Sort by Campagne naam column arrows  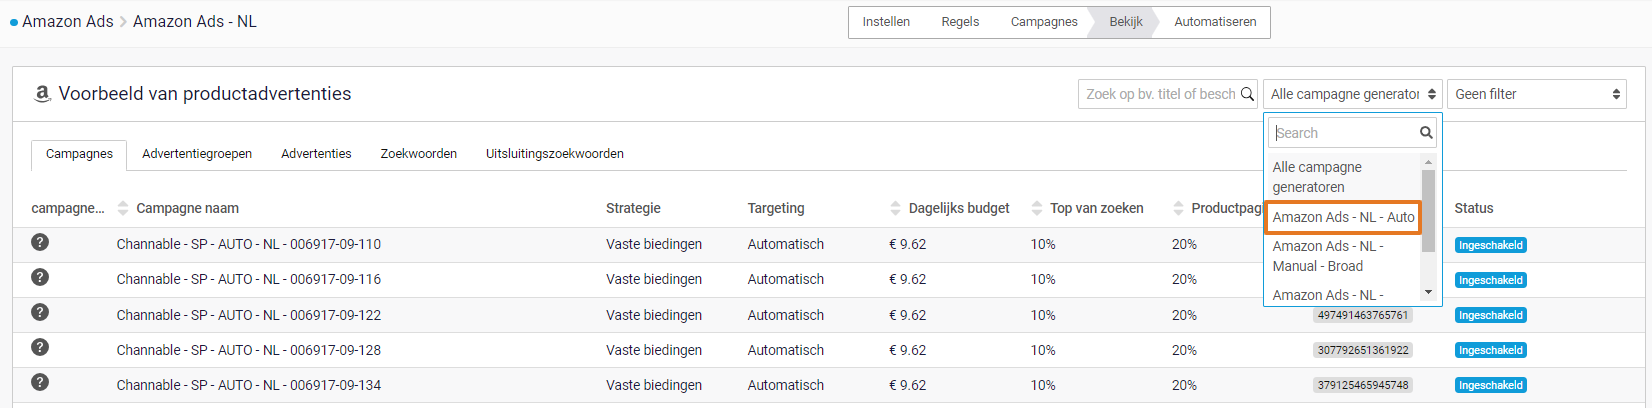point(123,208)
